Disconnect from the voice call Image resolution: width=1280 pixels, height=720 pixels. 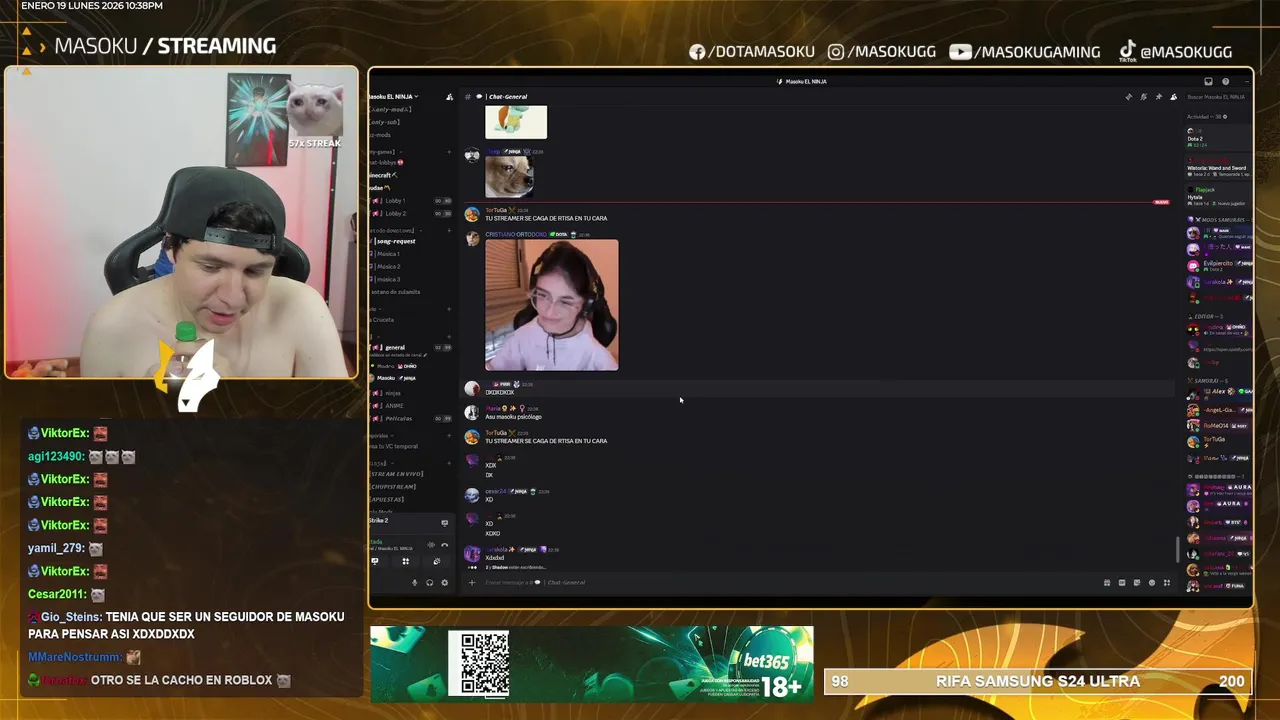click(444, 545)
